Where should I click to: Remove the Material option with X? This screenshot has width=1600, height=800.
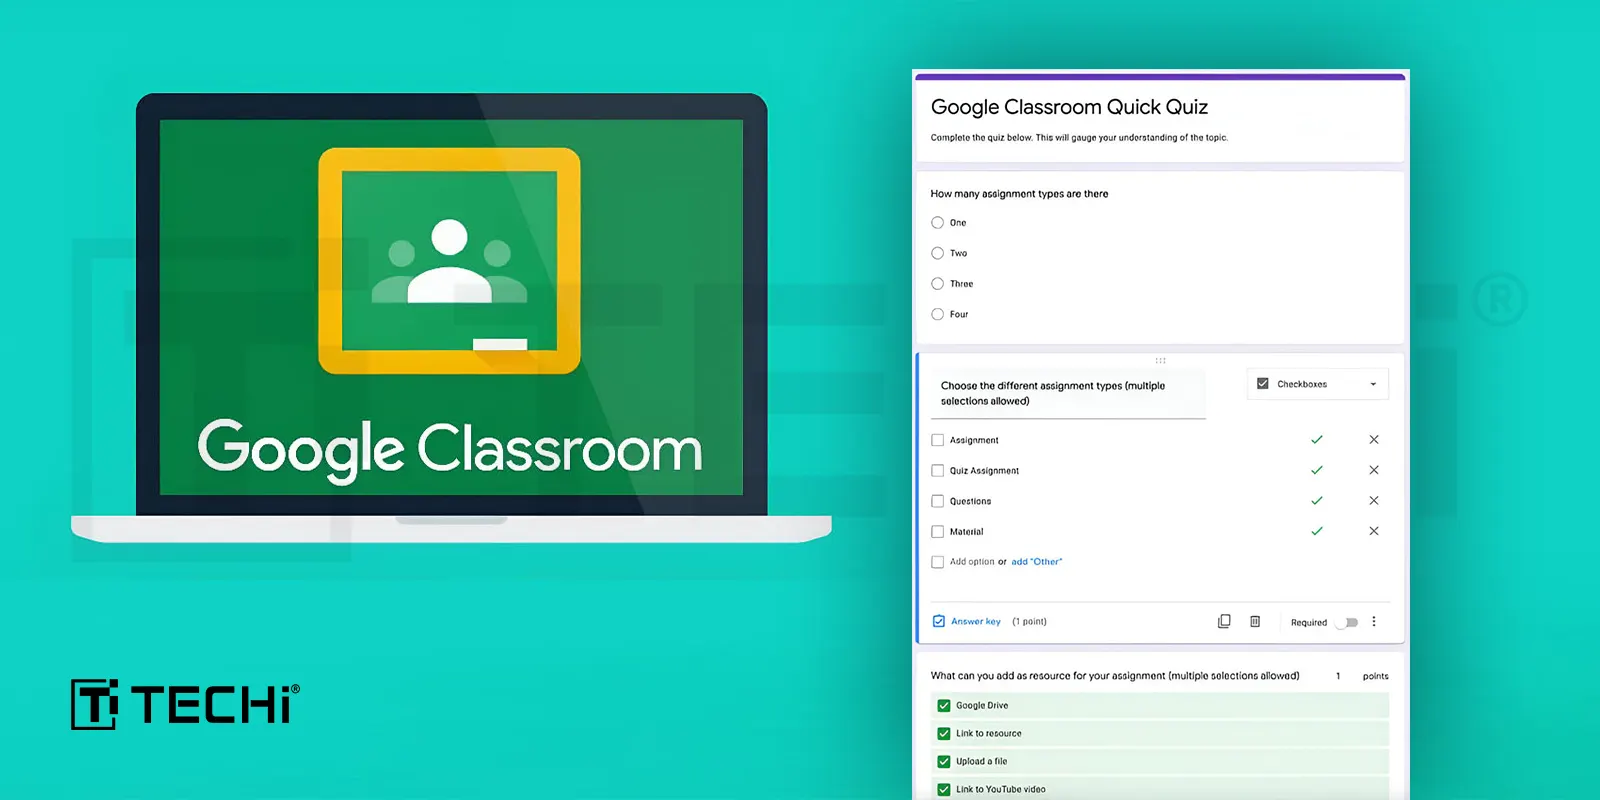coord(1374,531)
